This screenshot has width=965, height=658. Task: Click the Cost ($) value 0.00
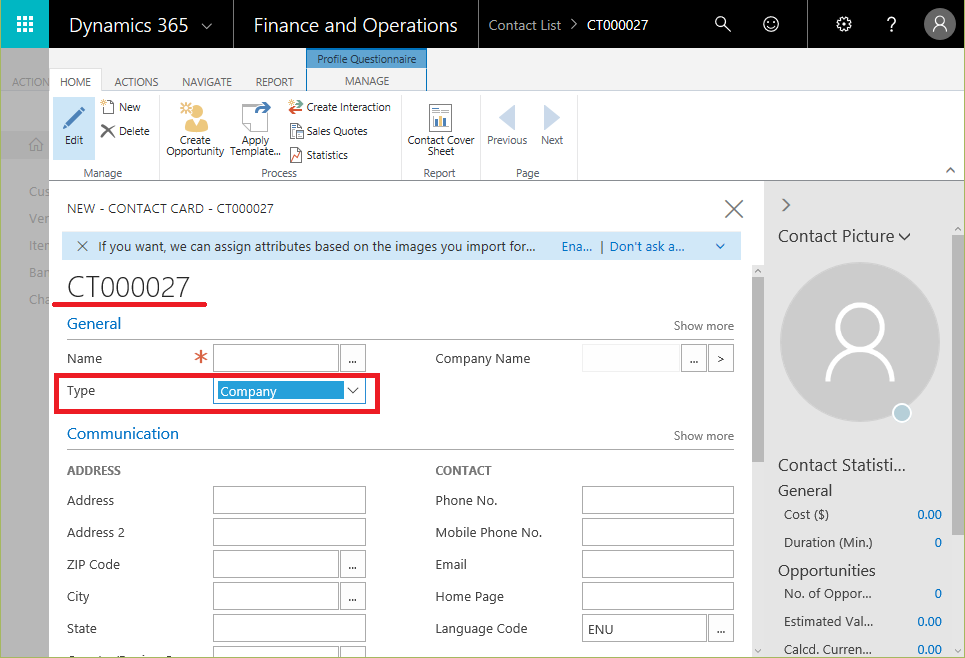click(x=929, y=515)
